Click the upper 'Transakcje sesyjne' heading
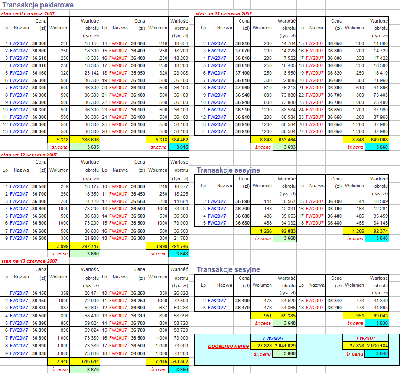Viewport: 400px width, 373px height. pyautogui.click(x=228, y=170)
